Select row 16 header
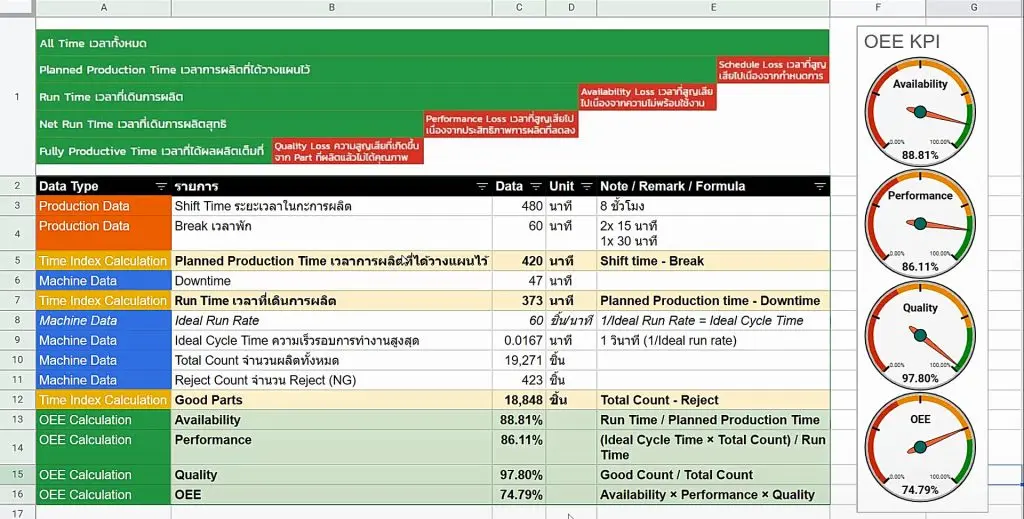This screenshot has width=1024, height=519. 18,495
